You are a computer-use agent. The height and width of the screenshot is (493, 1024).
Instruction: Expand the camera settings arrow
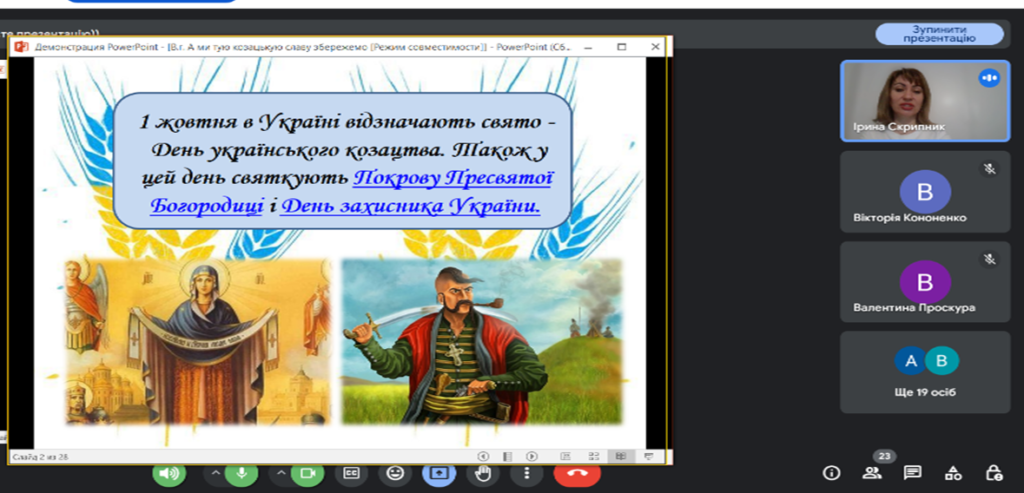click(x=282, y=474)
